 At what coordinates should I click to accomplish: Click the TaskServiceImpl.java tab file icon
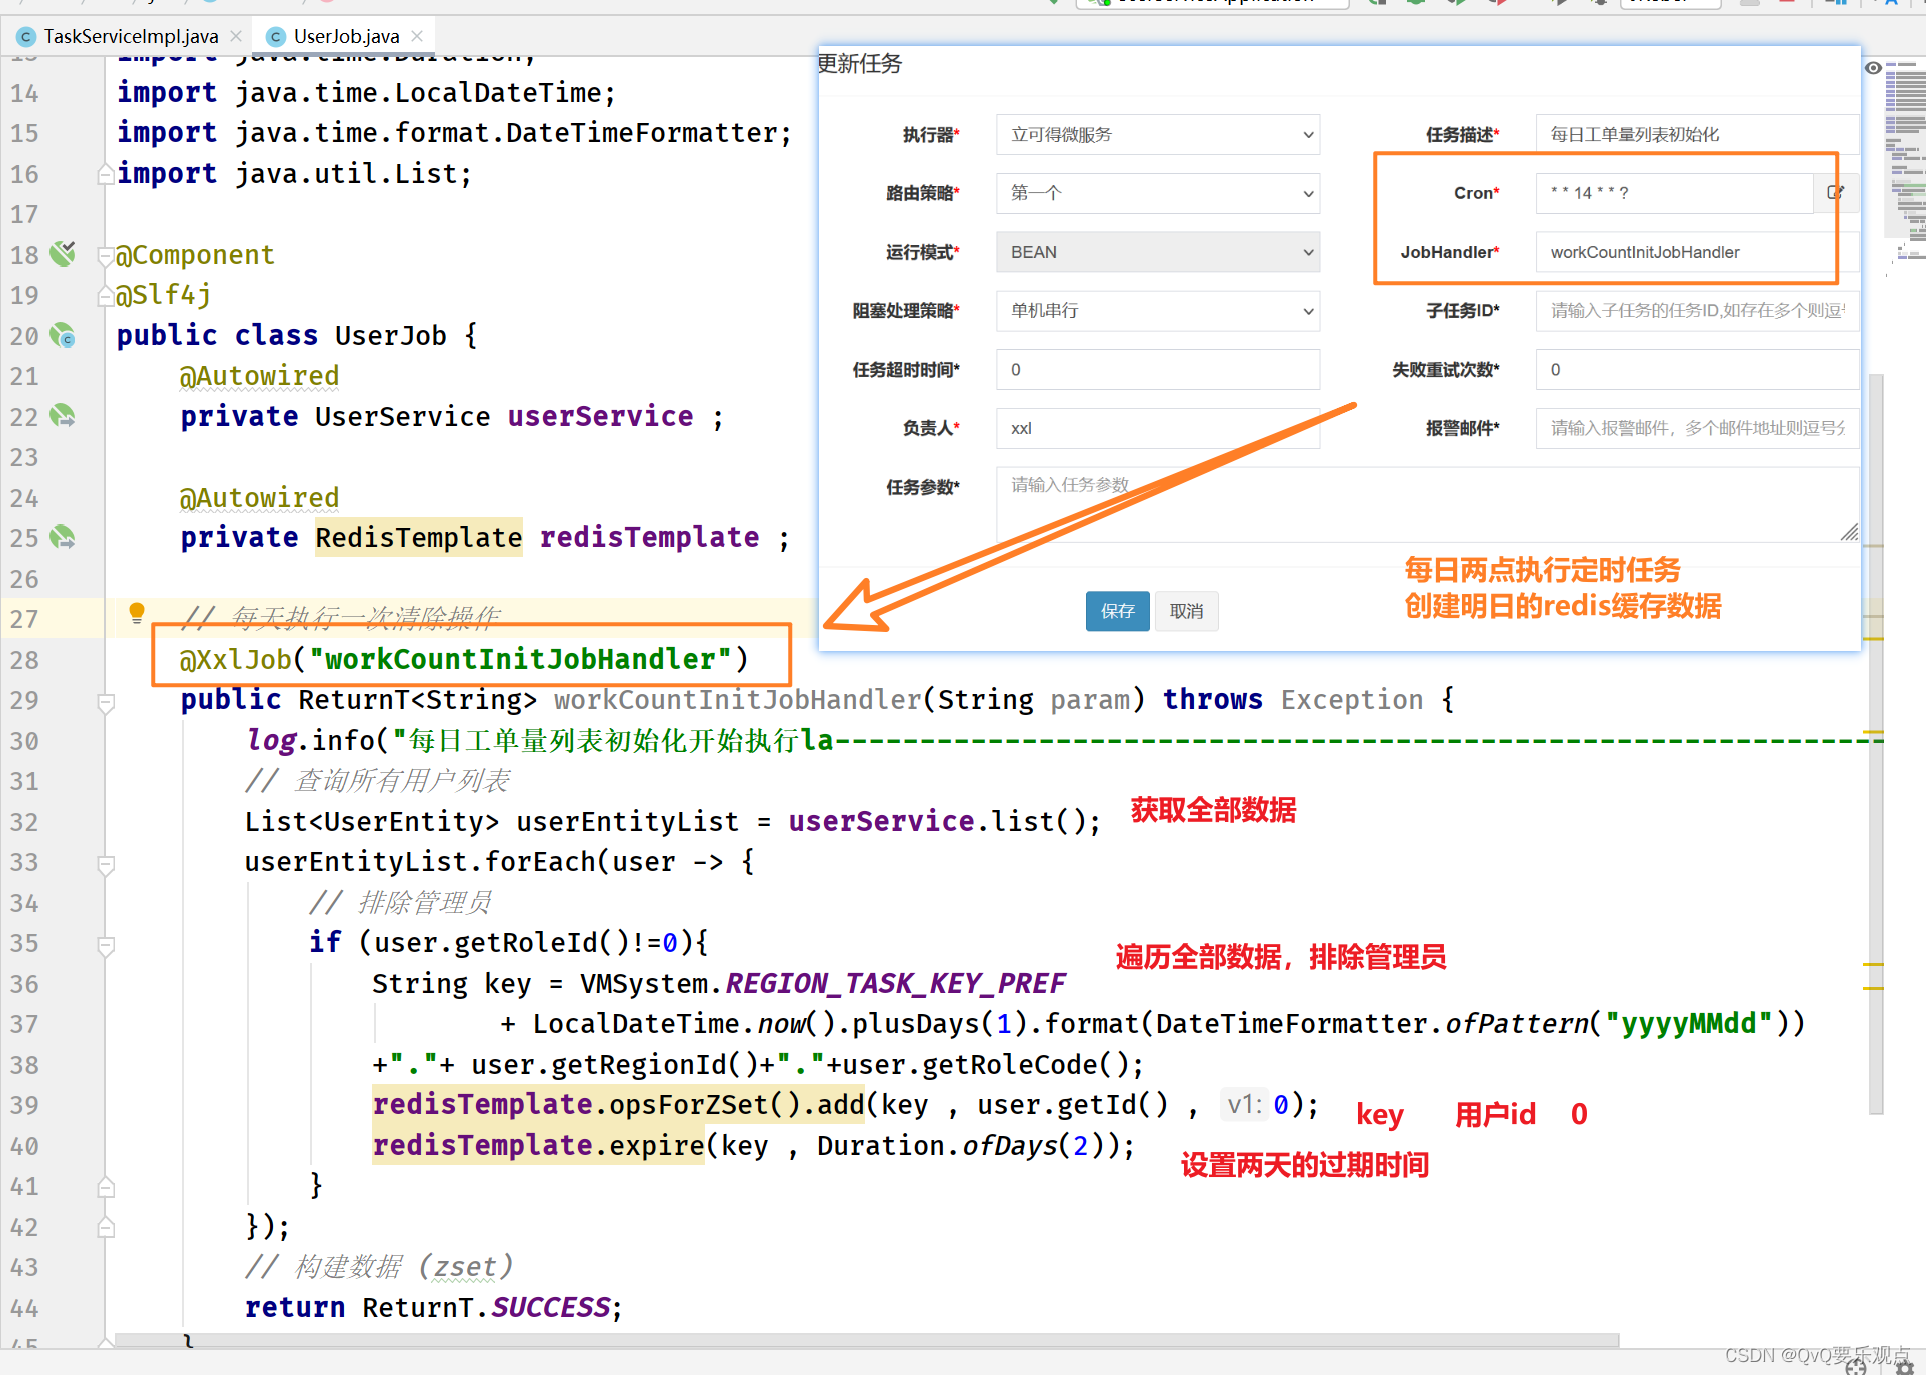(x=27, y=37)
